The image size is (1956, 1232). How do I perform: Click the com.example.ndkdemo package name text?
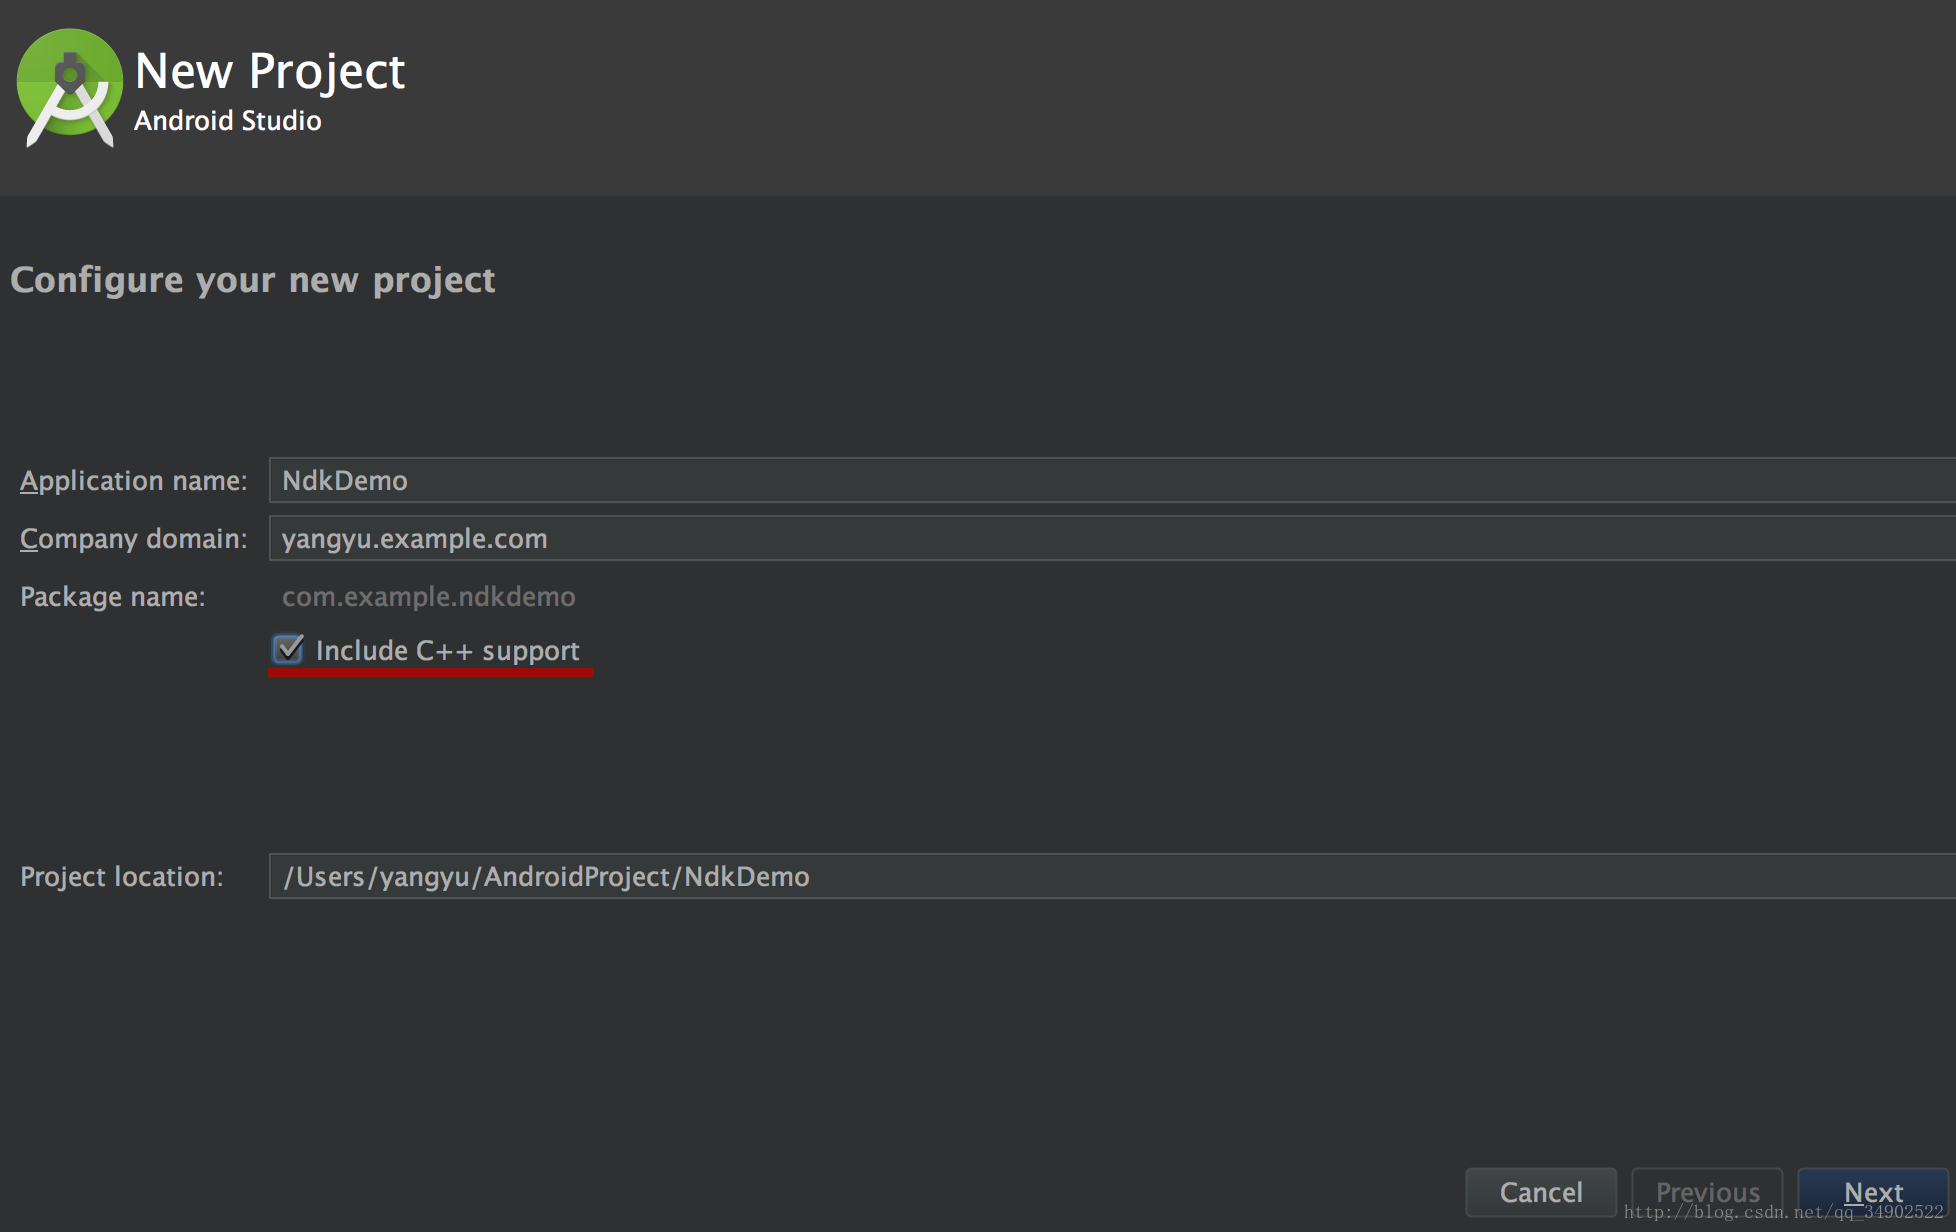click(x=428, y=597)
